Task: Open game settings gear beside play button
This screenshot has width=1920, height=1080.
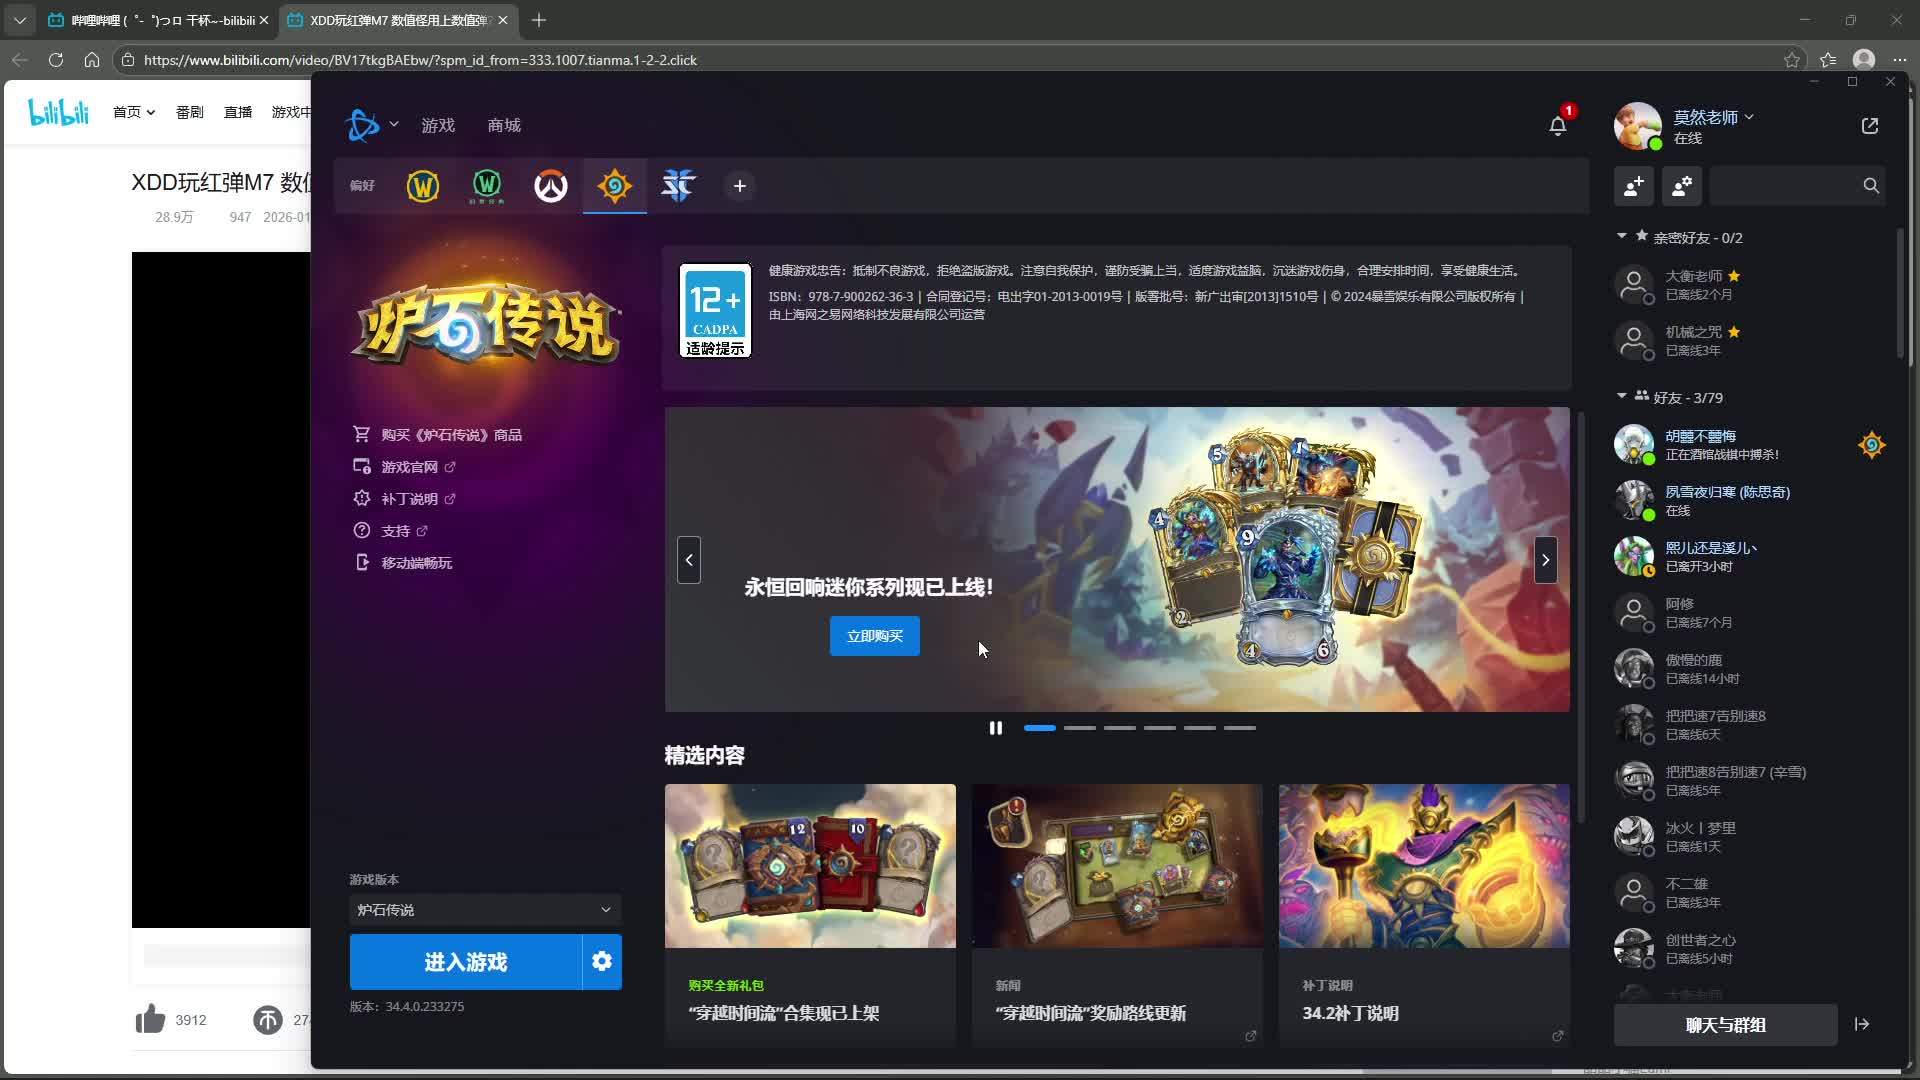Action: [601, 961]
